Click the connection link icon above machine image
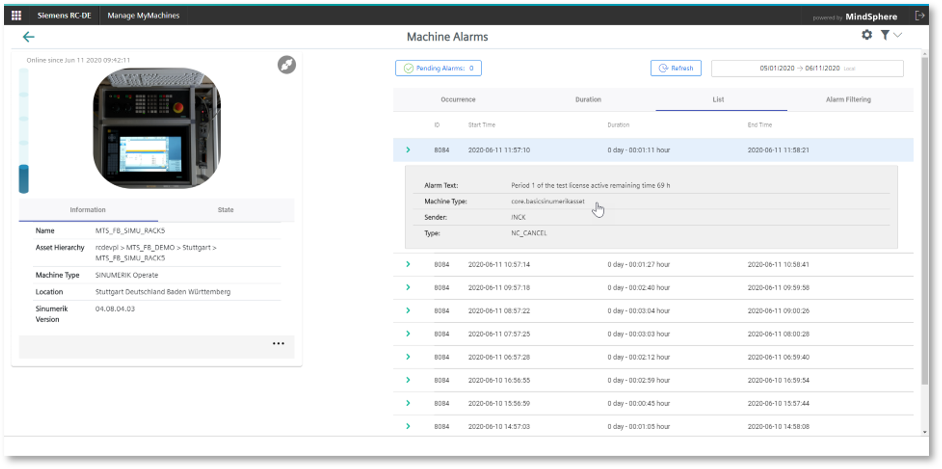The height and width of the screenshot is (469, 942). click(x=286, y=65)
